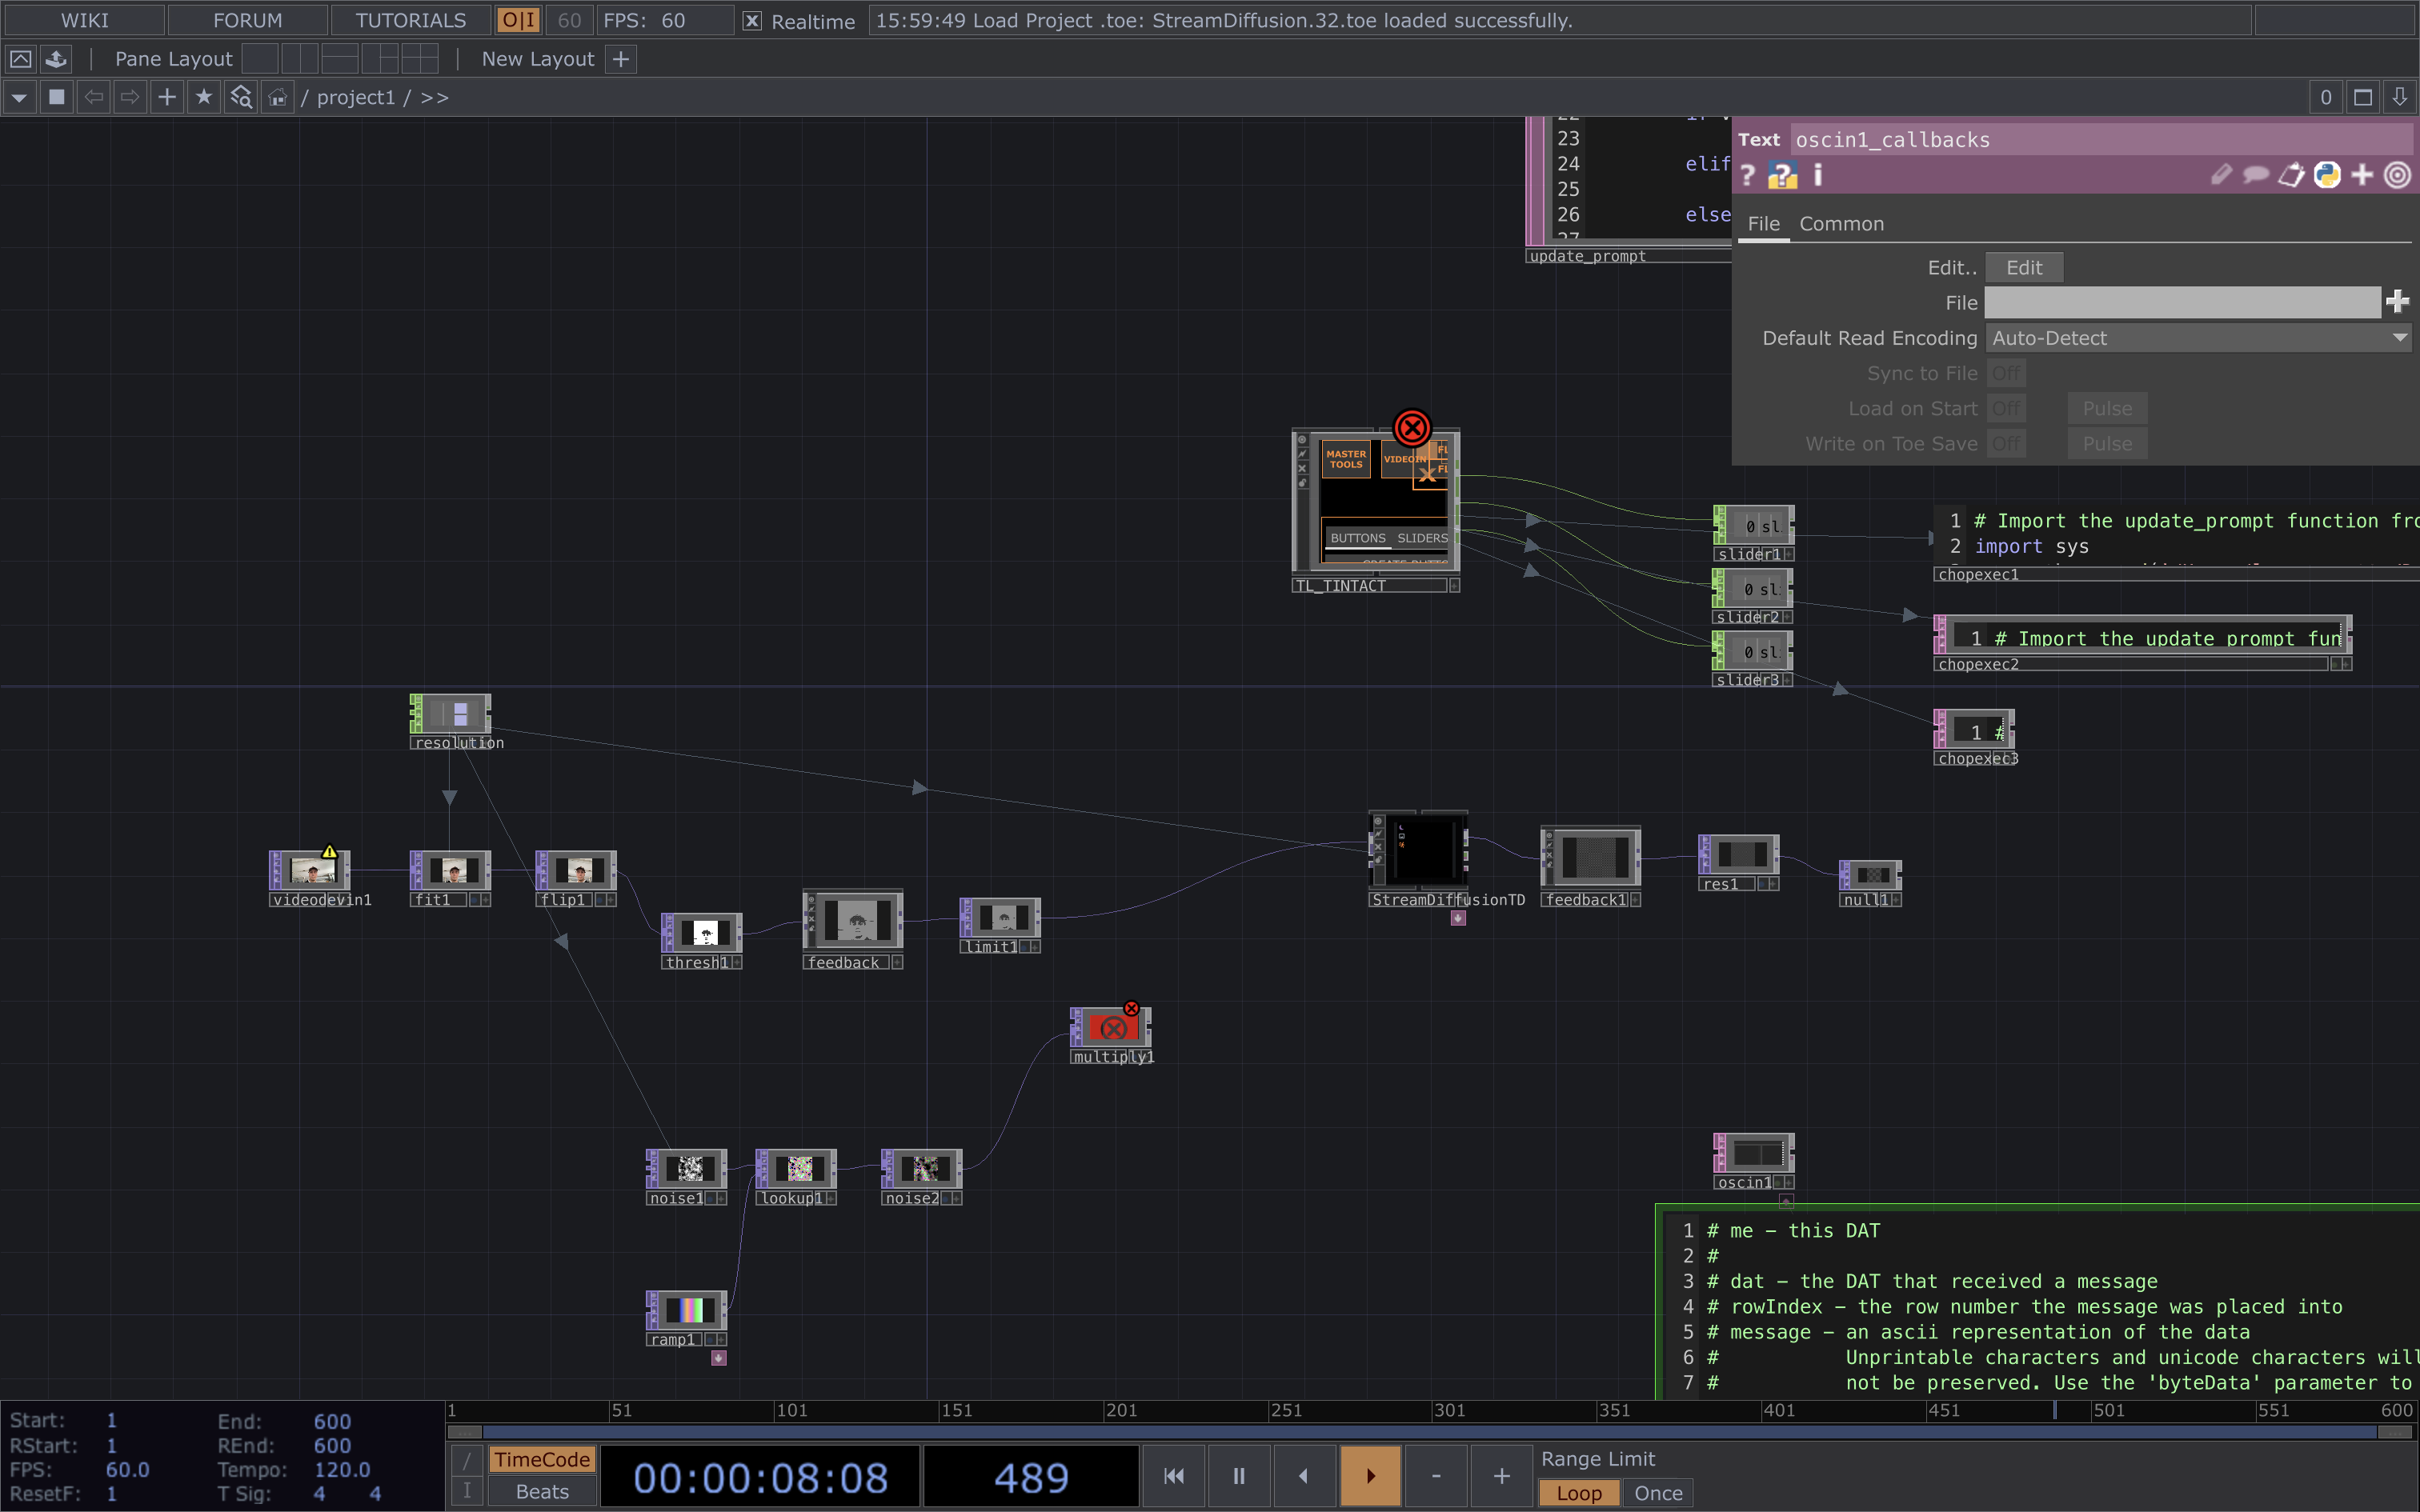The width and height of the screenshot is (2420, 1512).
Task: Step back one frame with minus
Action: pos(1436,1476)
